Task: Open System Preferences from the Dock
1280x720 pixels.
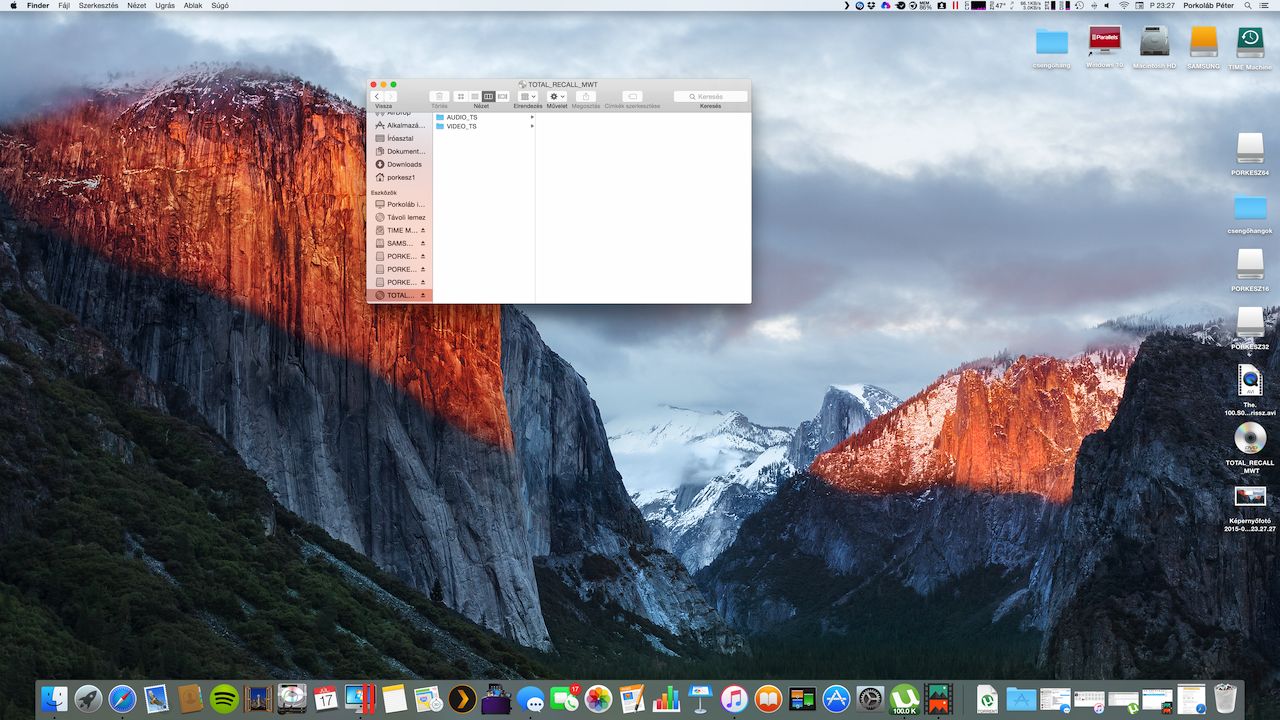Action: [870, 698]
